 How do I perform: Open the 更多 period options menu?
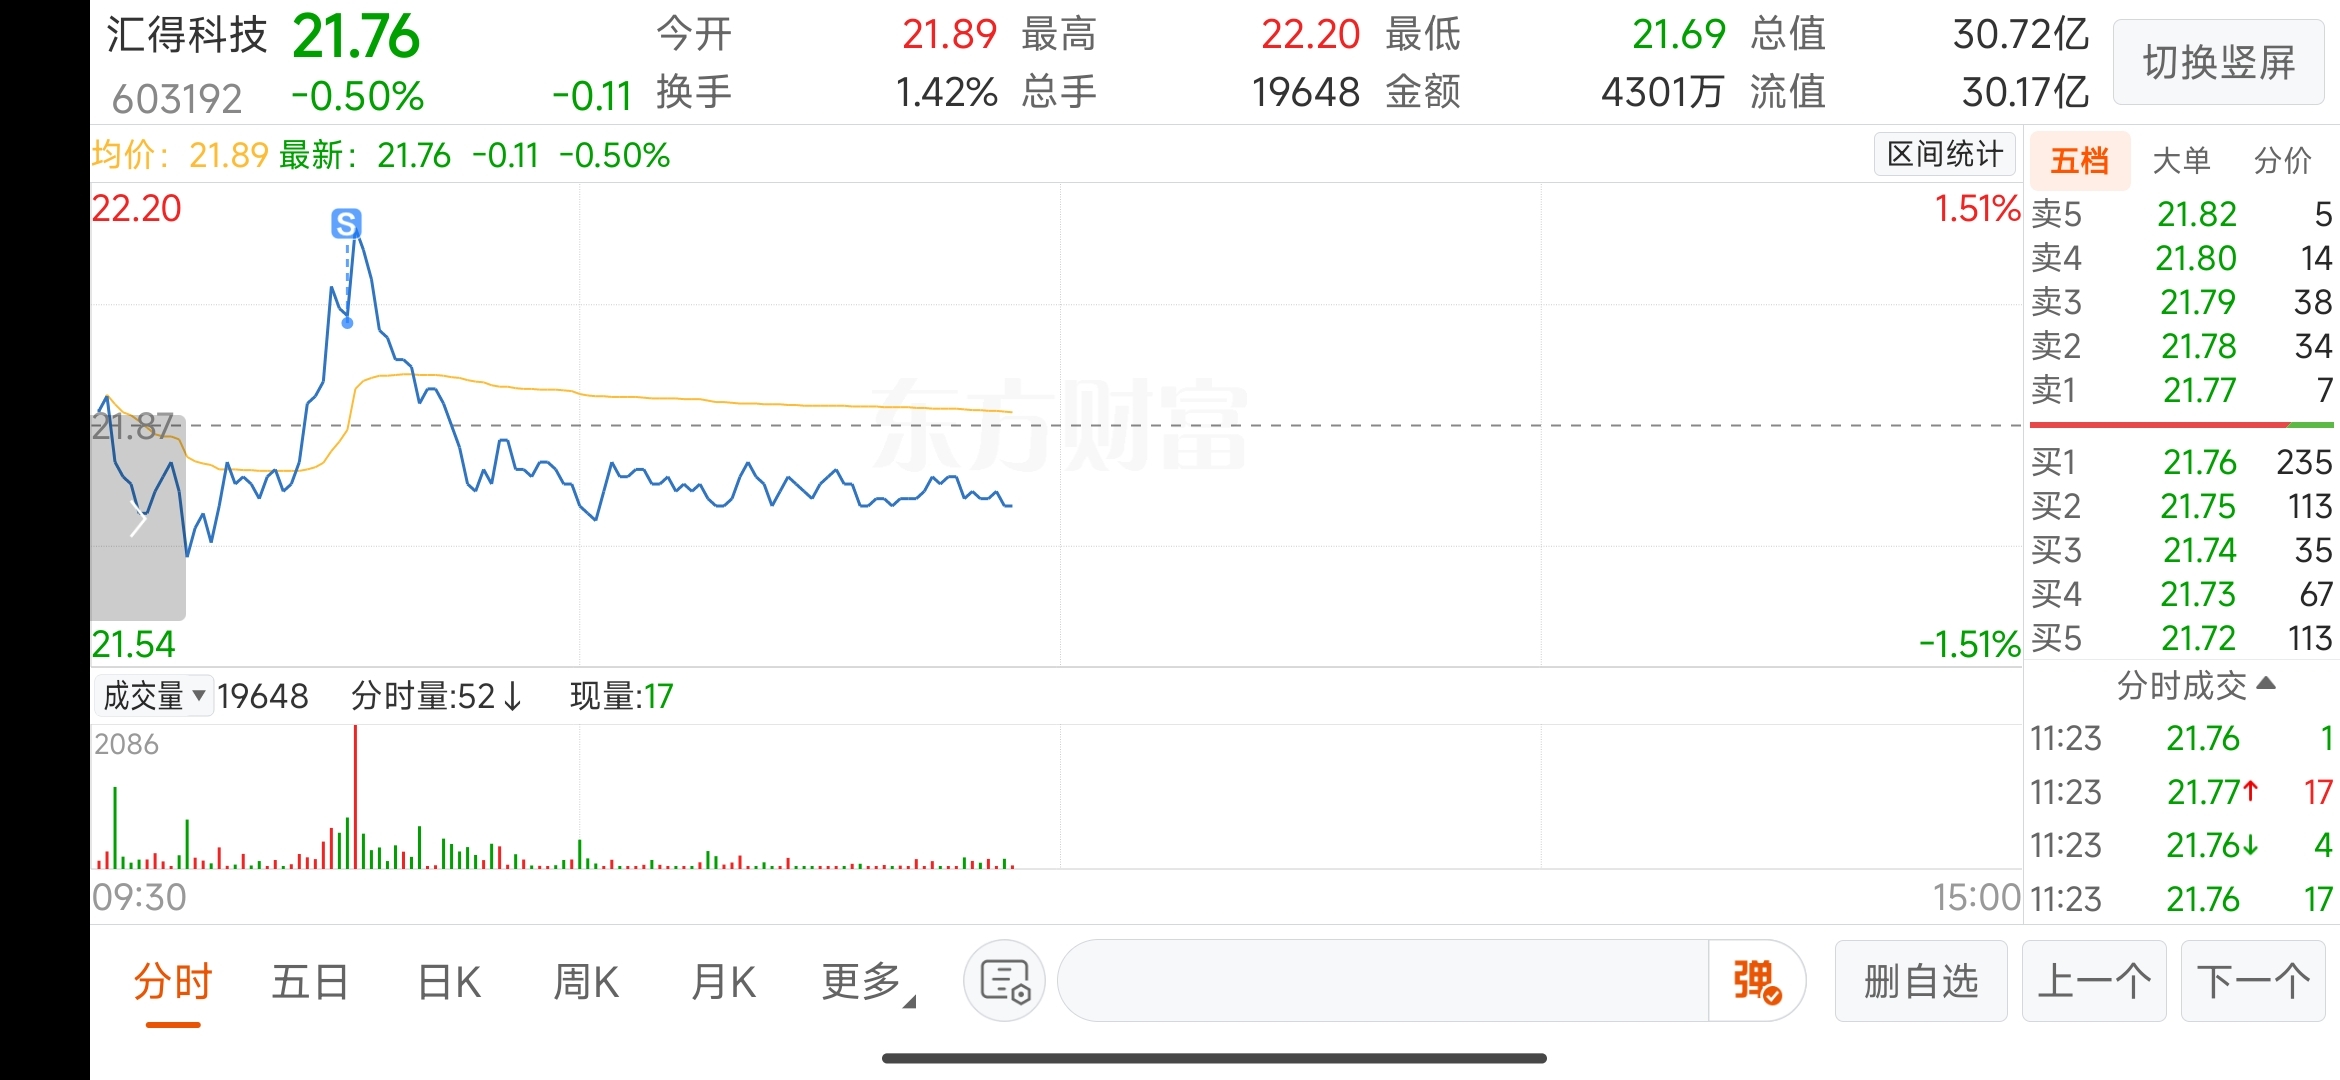point(867,982)
